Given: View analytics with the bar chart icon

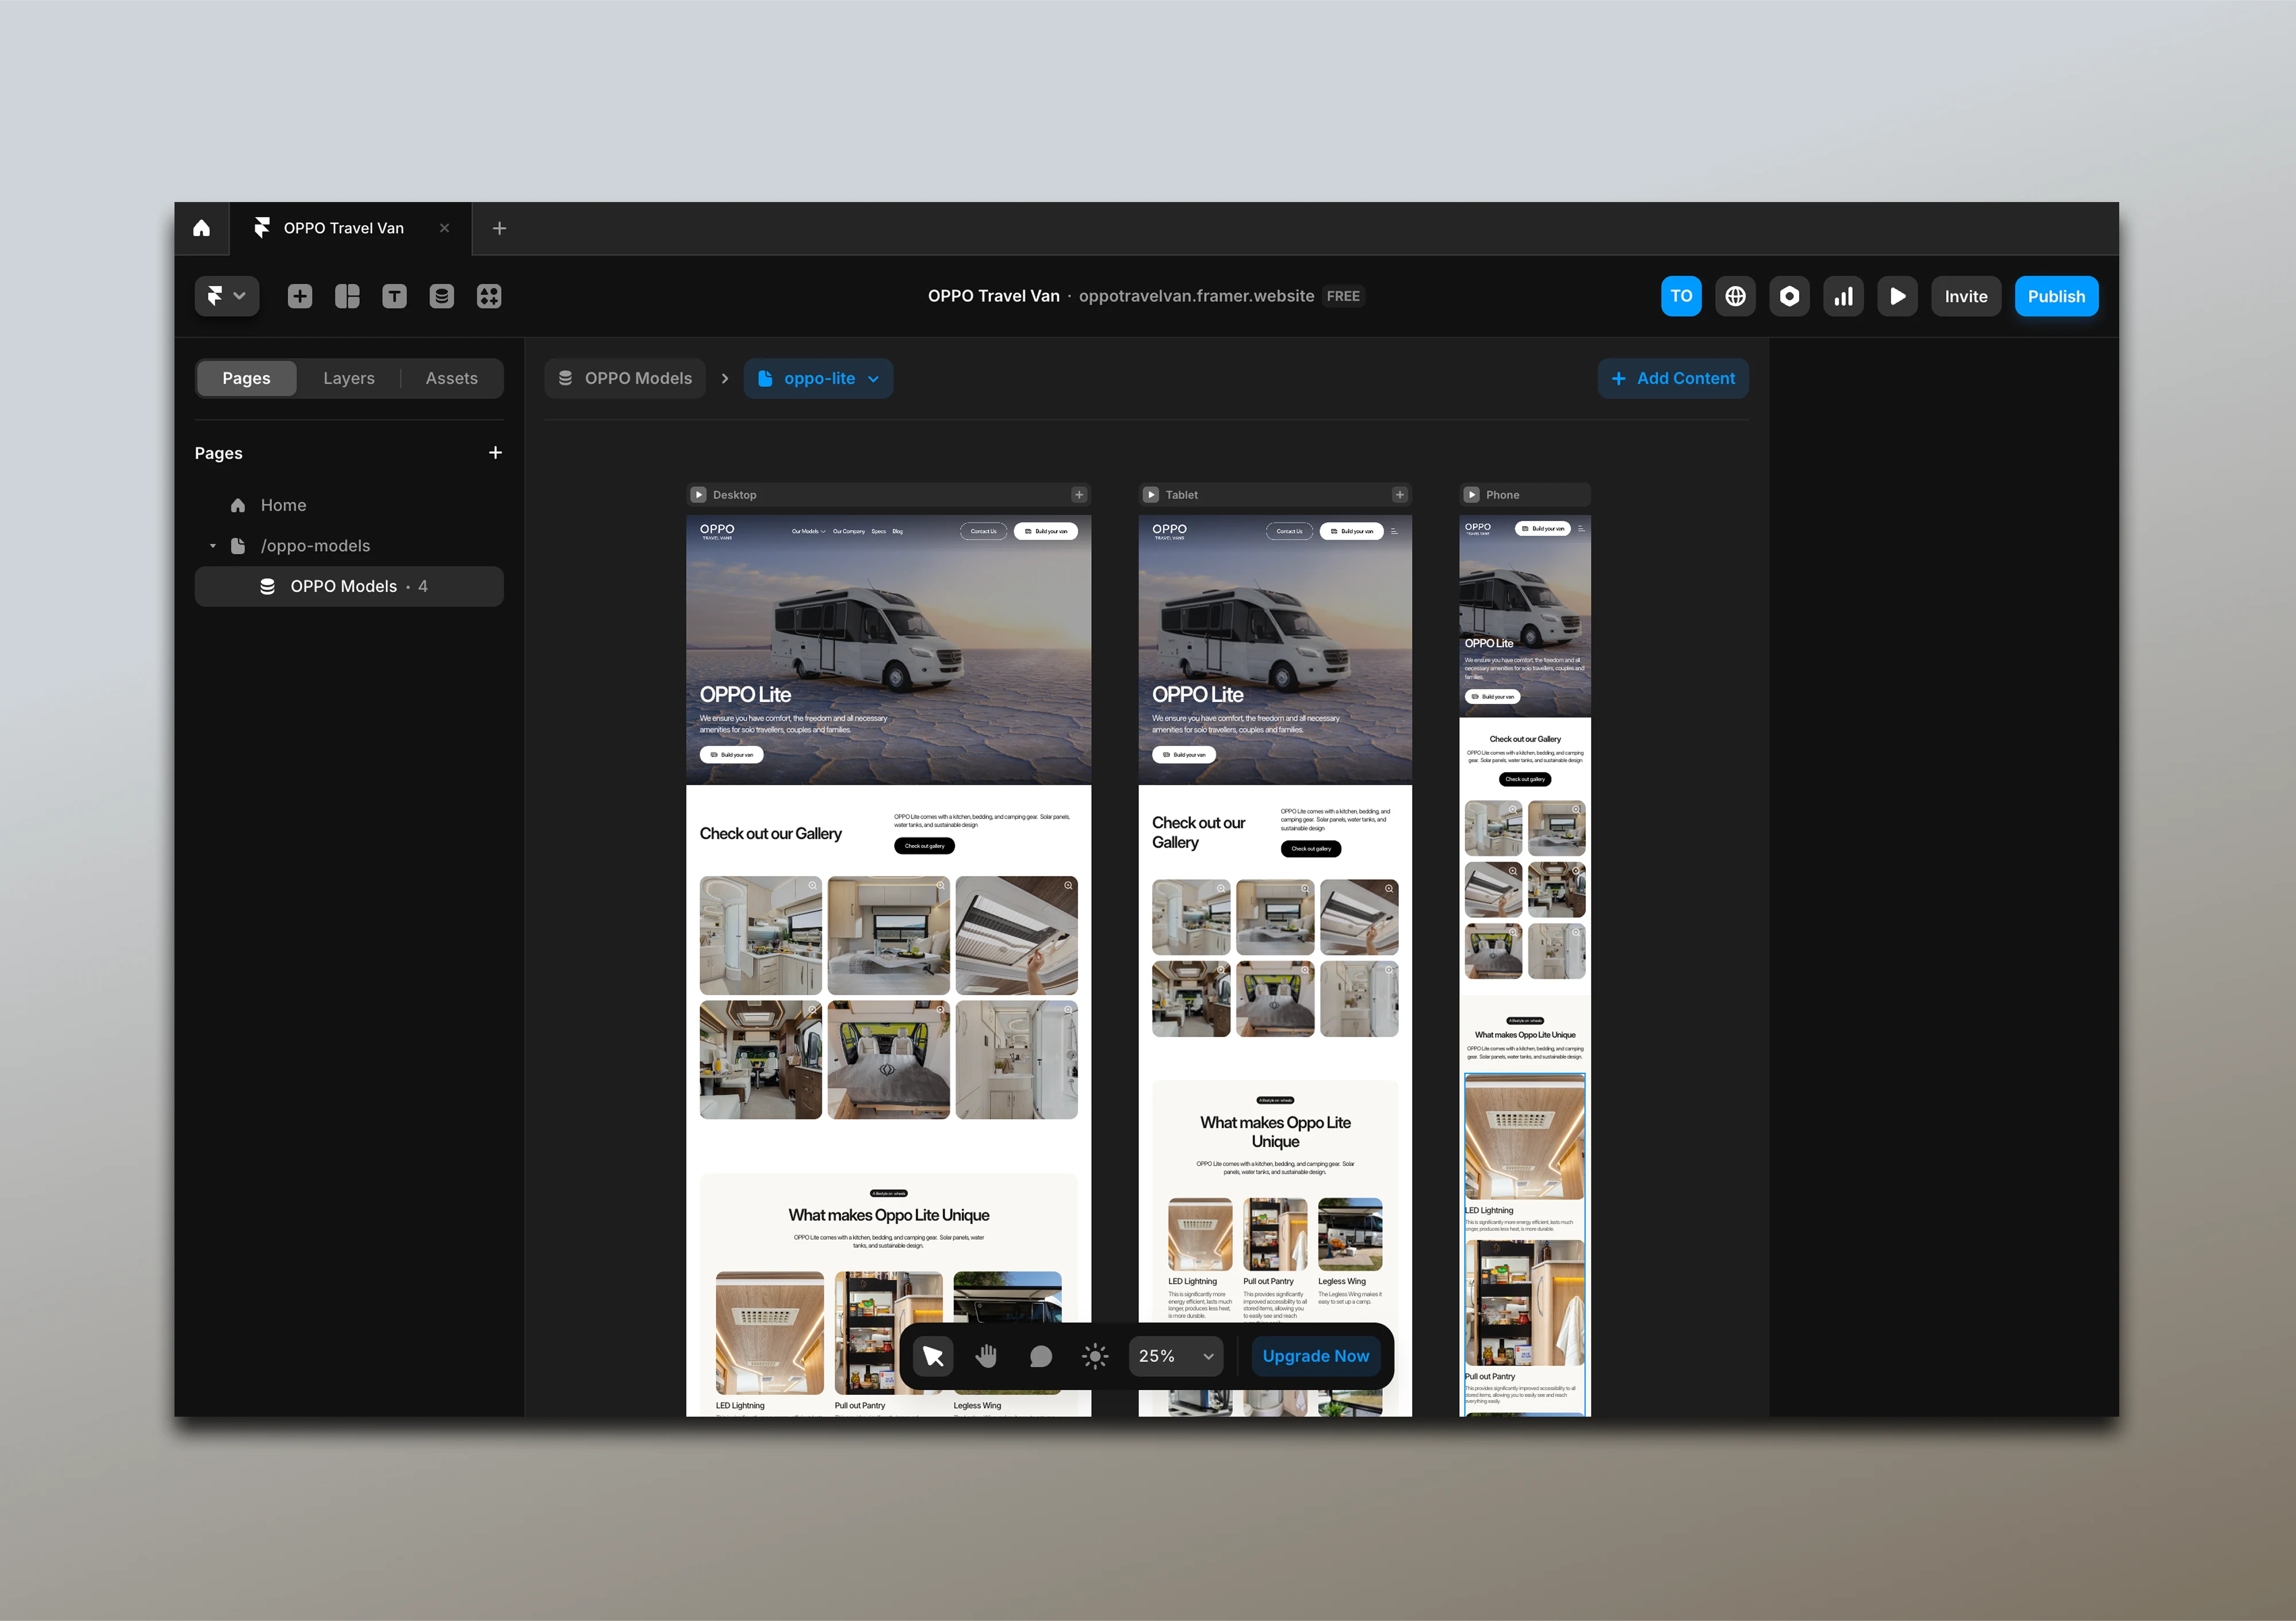Looking at the screenshot, I should click(x=1843, y=296).
